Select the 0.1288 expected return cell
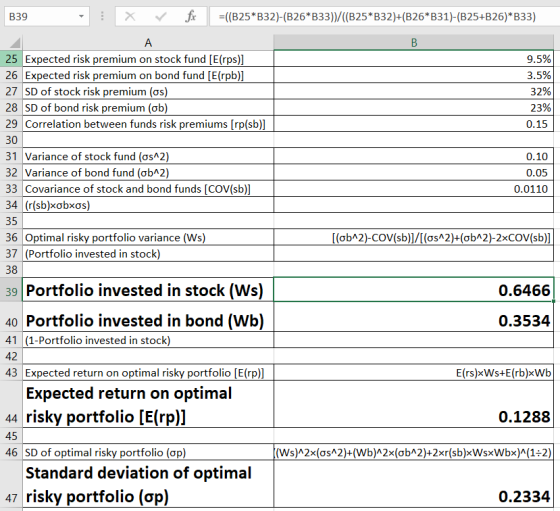 pyautogui.click(x=414, y=404)
